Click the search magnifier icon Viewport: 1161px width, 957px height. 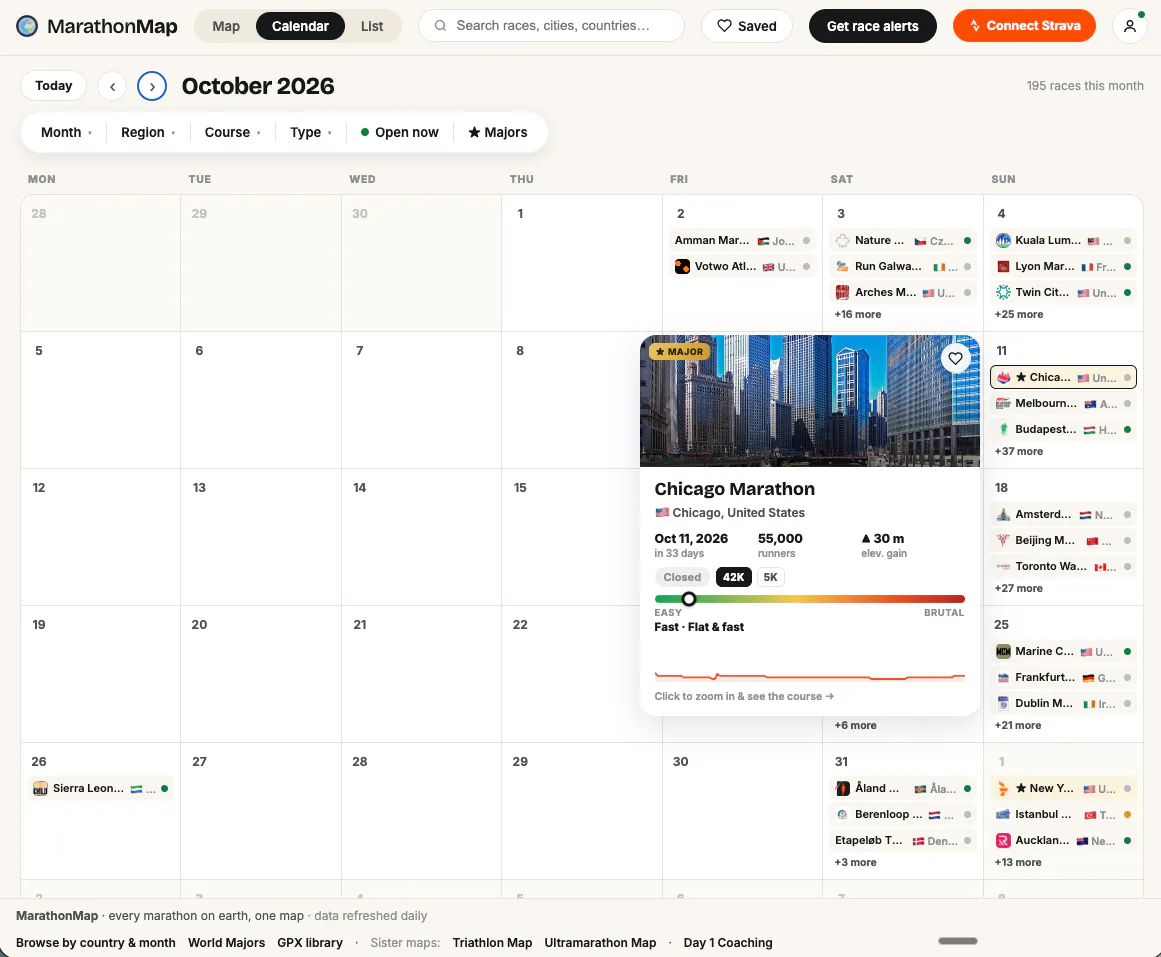(440, 26)
